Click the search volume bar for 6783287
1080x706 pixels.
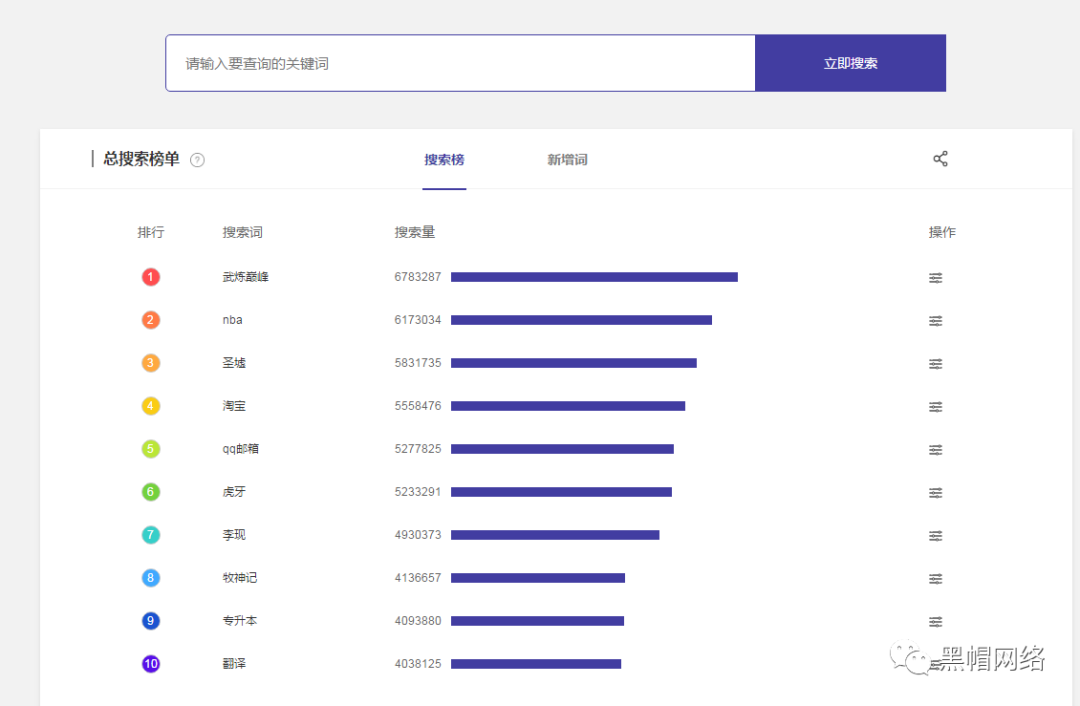(594, 277)
